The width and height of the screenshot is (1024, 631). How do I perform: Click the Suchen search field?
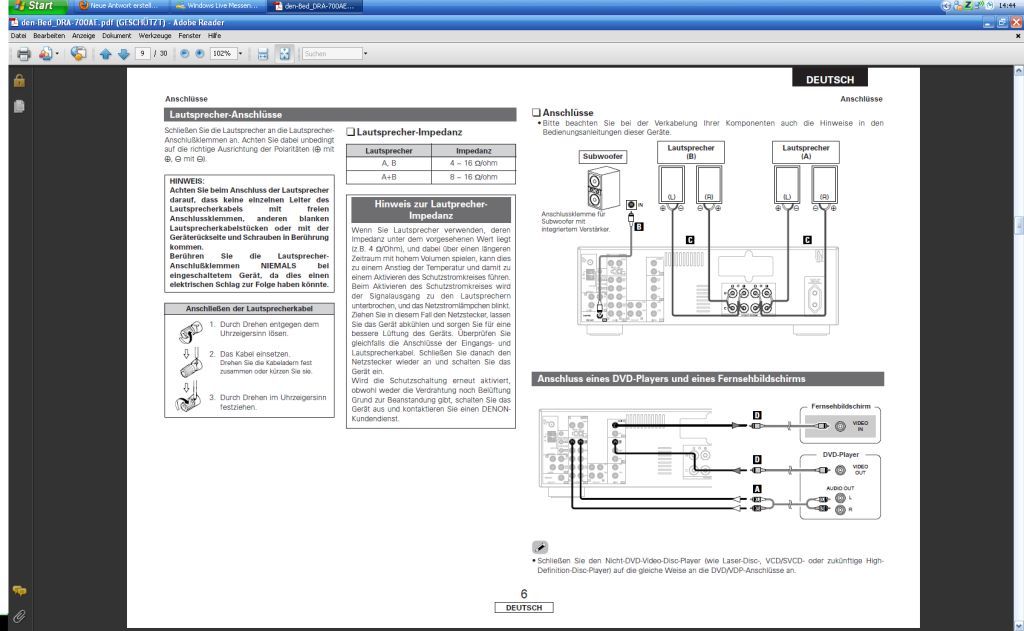pos(332,54)
